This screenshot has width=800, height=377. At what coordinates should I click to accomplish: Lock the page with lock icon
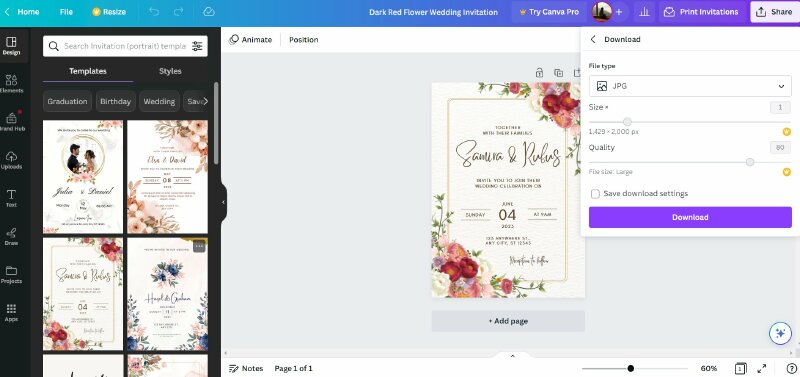point(539,73)
